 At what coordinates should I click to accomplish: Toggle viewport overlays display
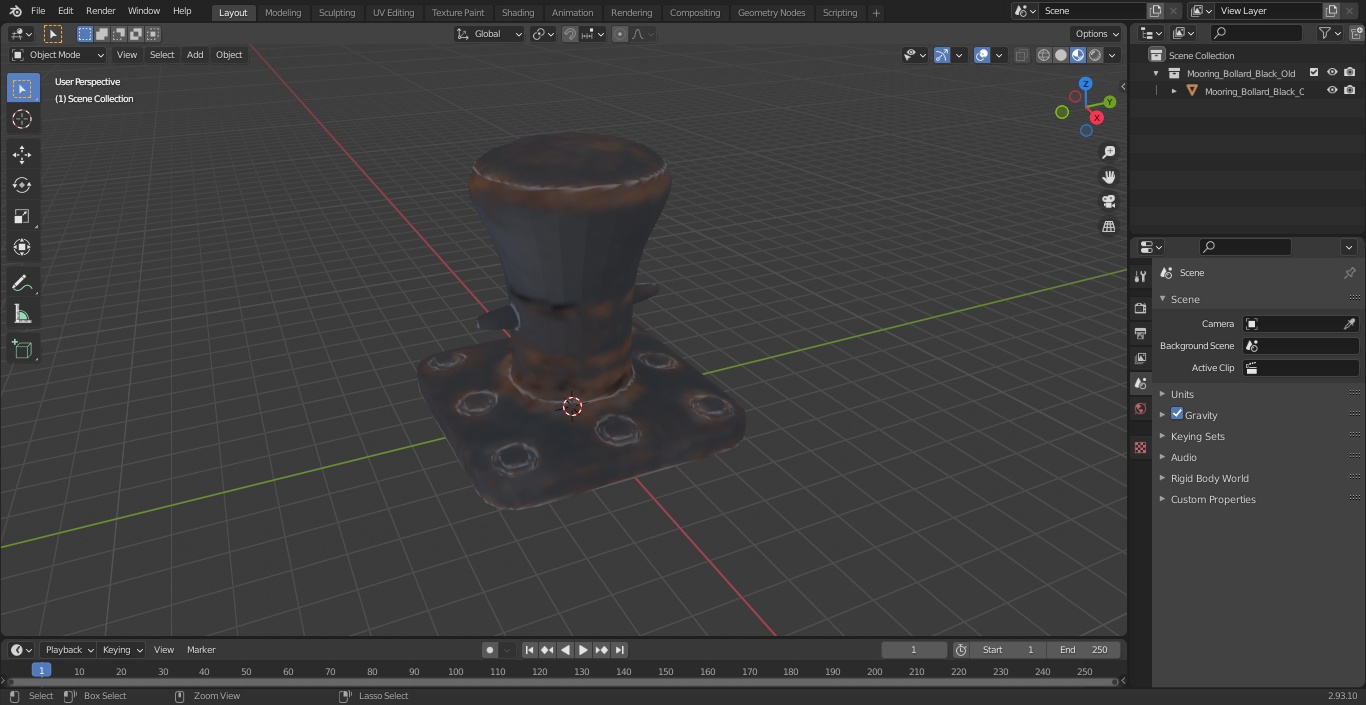point(982,55)
